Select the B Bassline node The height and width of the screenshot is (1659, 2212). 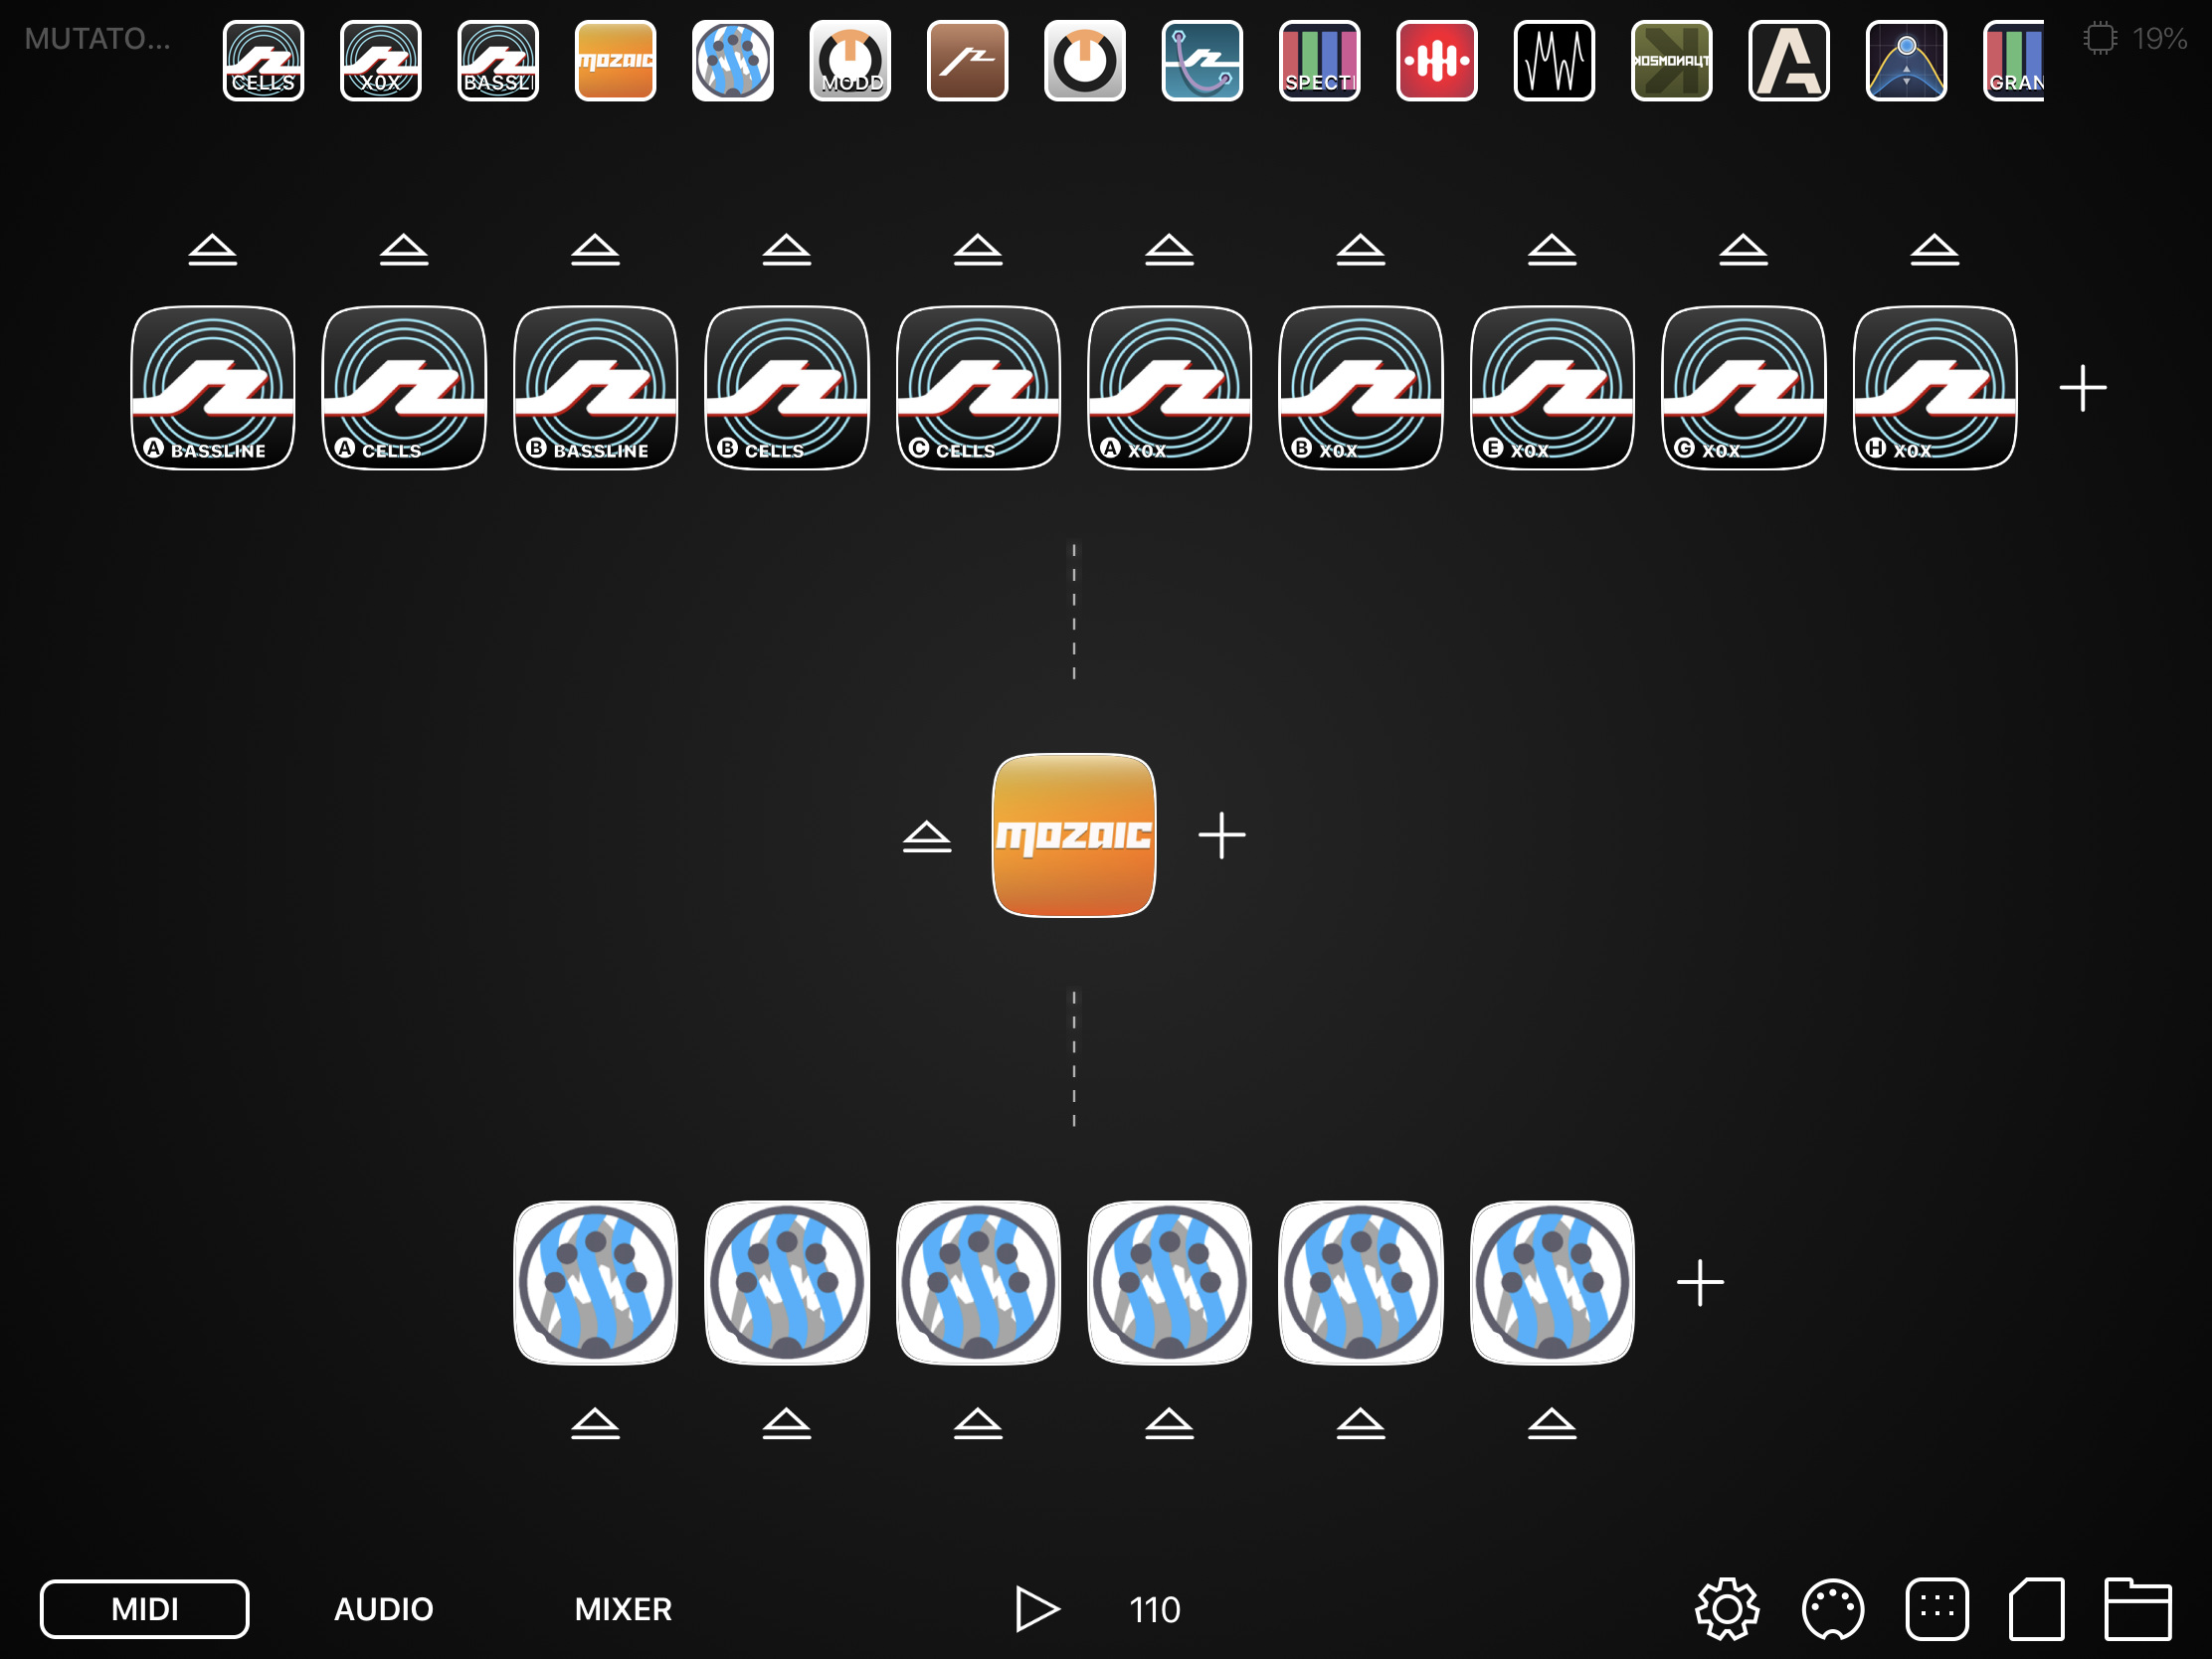point(596,388)
